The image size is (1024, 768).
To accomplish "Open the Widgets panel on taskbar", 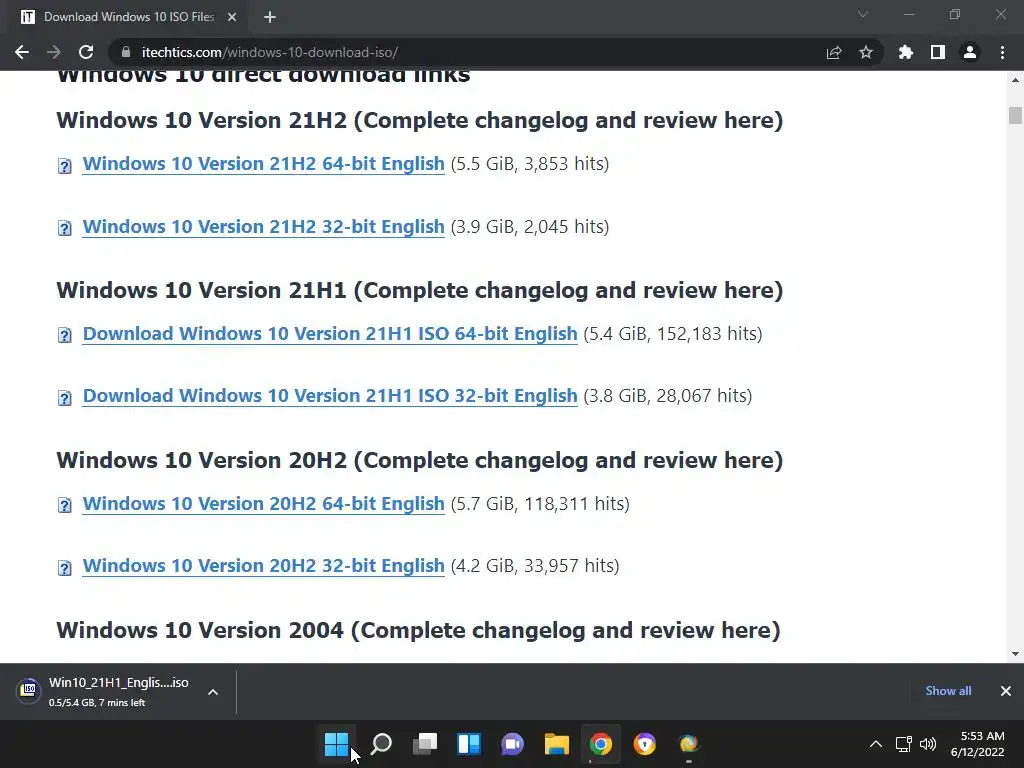I will click(469, 744).
